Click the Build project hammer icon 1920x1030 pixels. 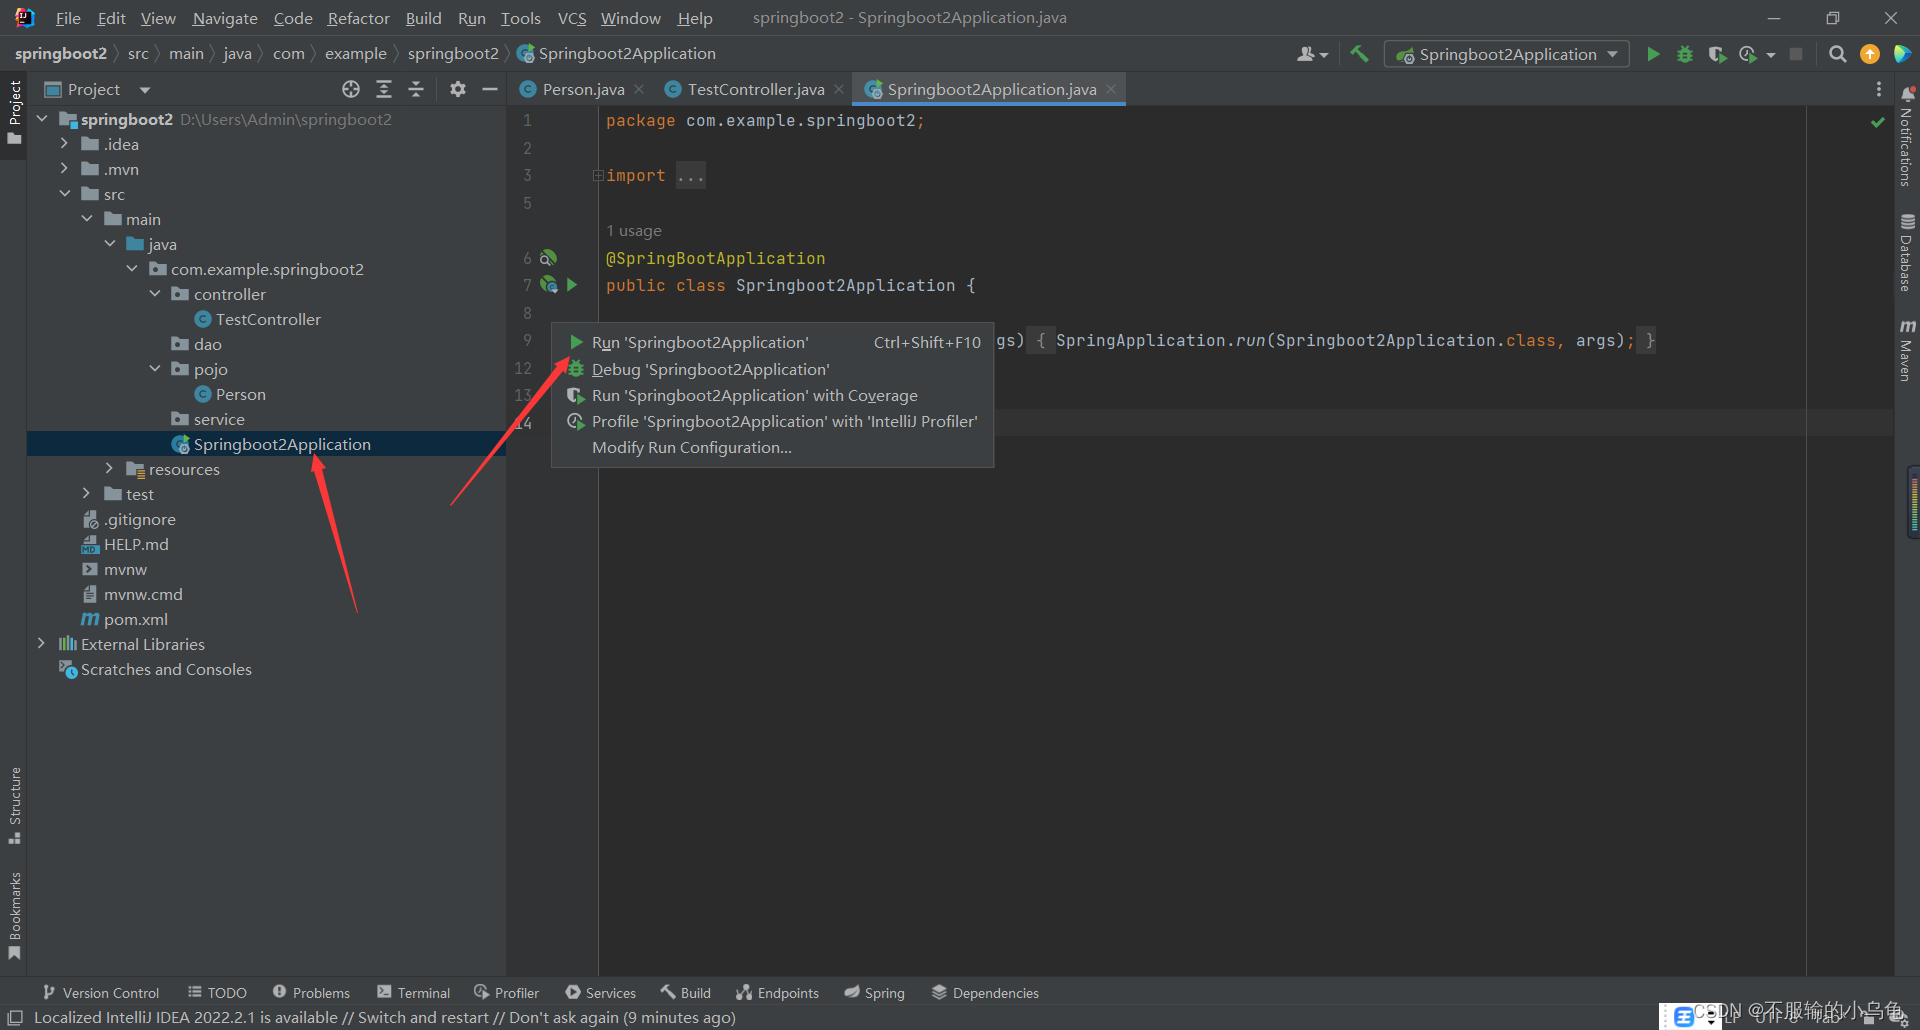(x=1359, y=54)
